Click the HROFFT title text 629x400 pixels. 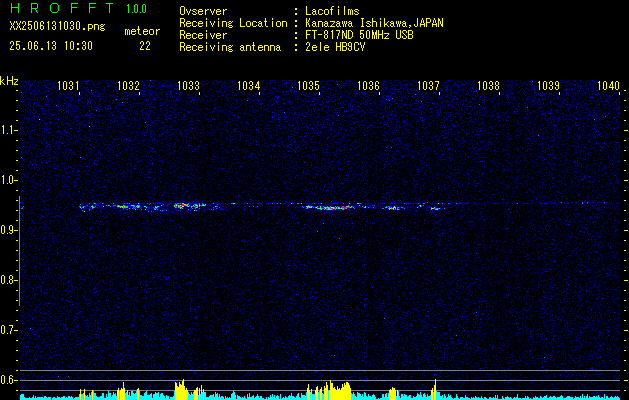pos(62,8)
